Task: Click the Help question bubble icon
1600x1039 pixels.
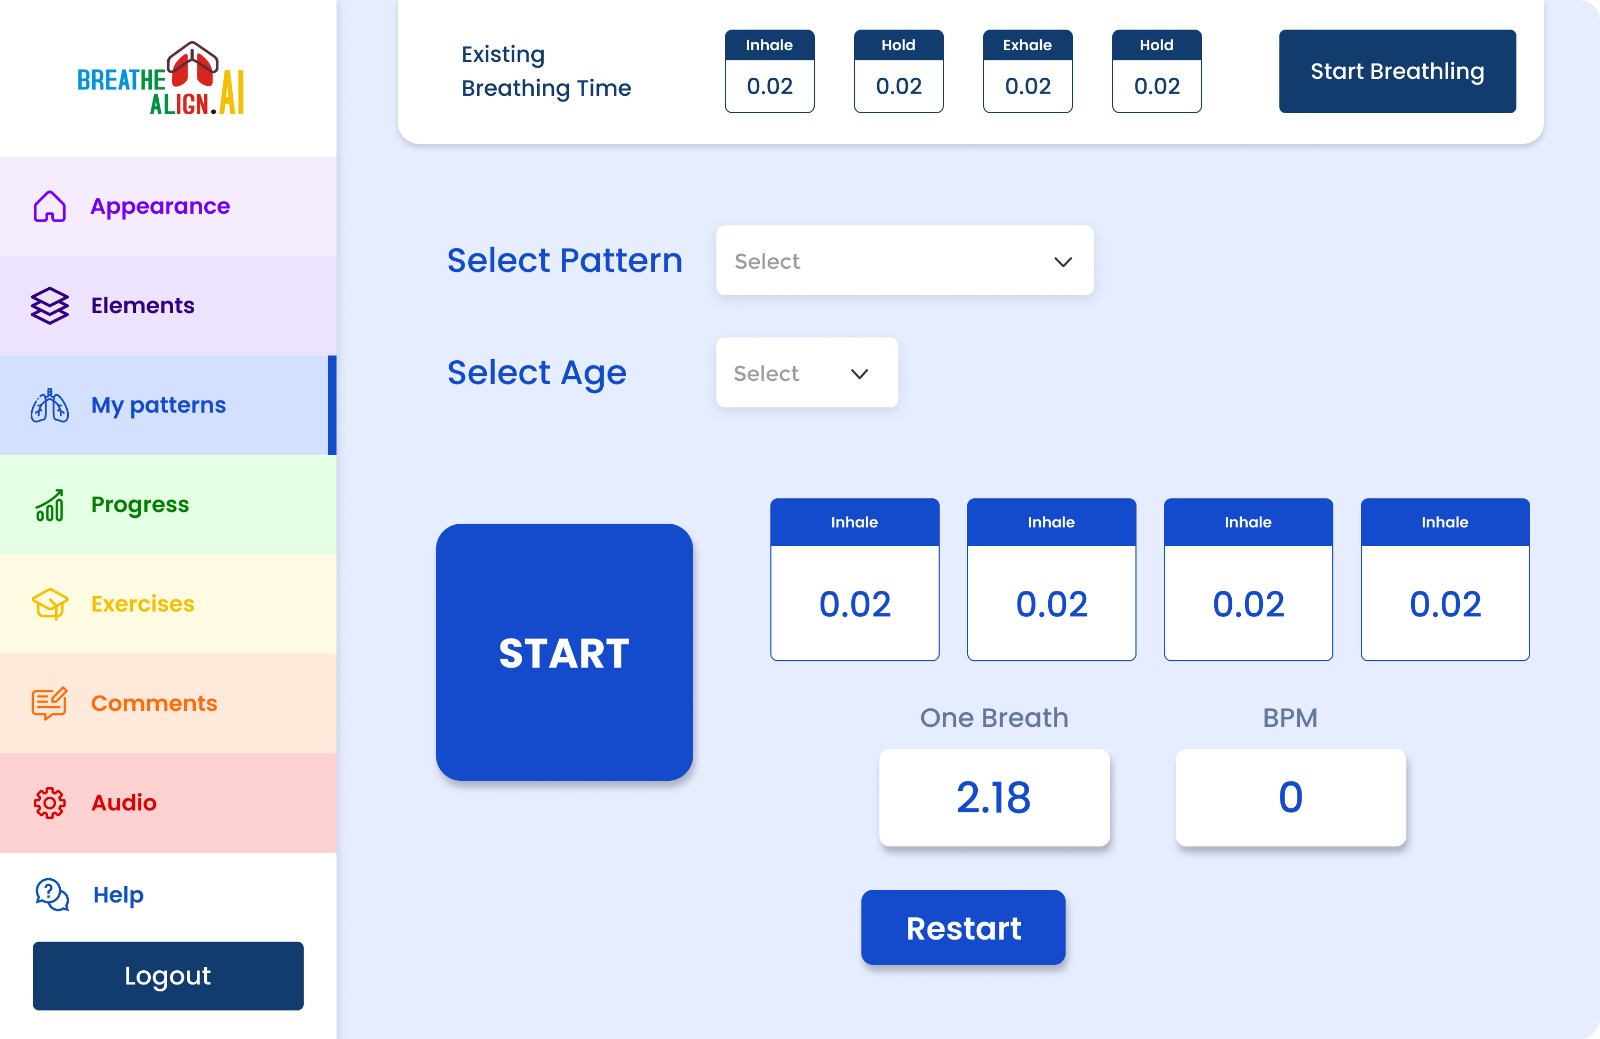Action: click(x=52, y=895)
